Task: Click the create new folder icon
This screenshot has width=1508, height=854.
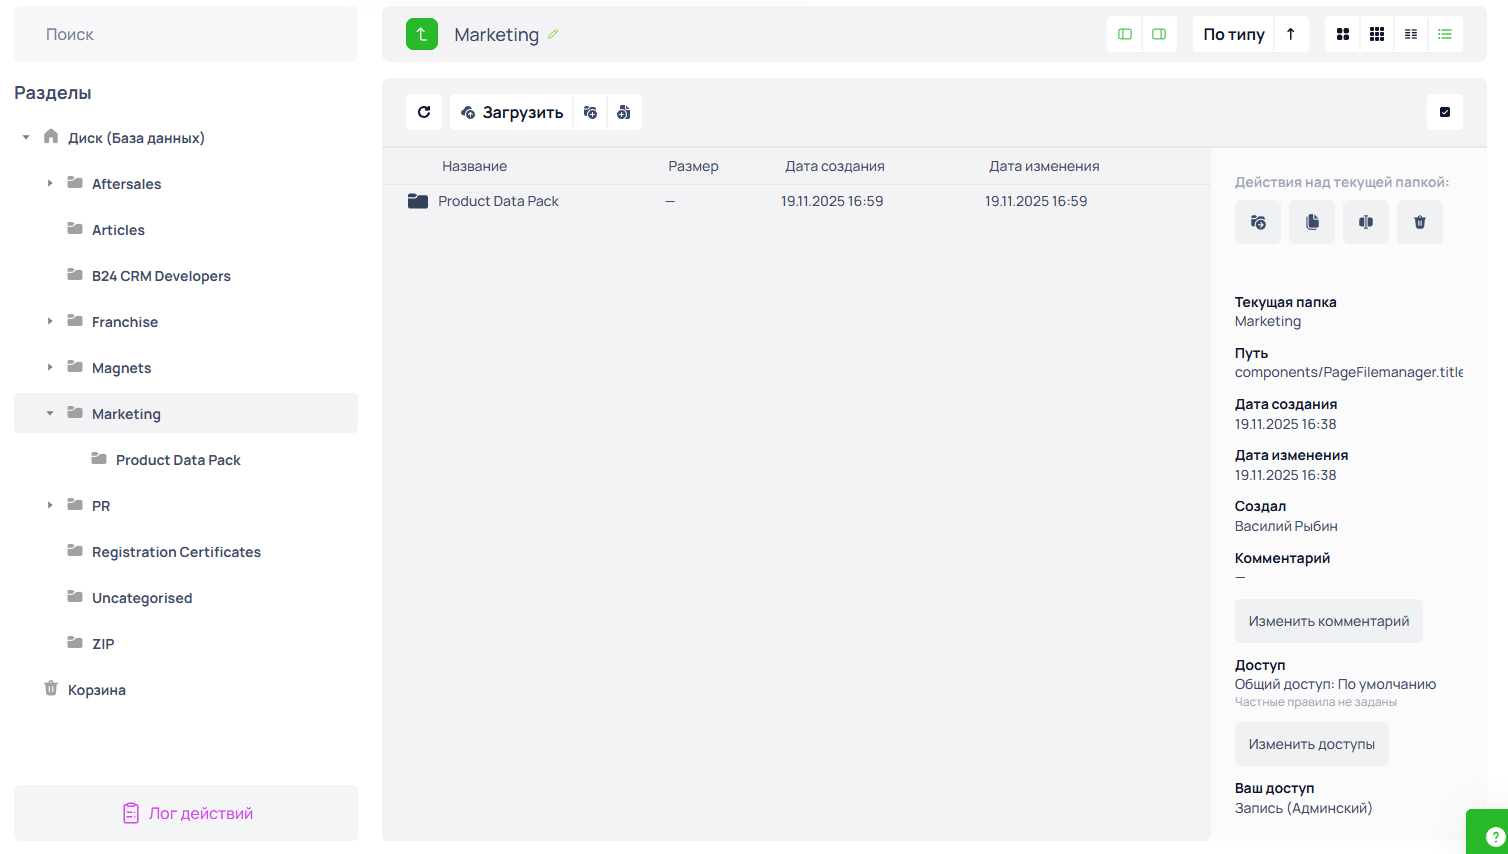Action: click(591, 112)
